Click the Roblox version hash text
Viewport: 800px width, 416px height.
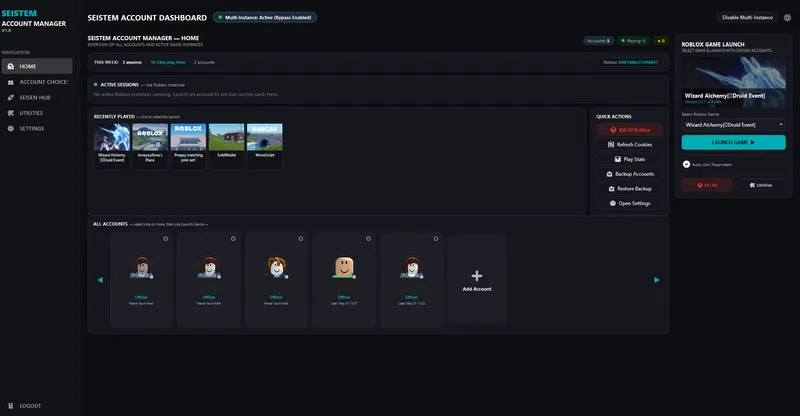coord(638,62)
